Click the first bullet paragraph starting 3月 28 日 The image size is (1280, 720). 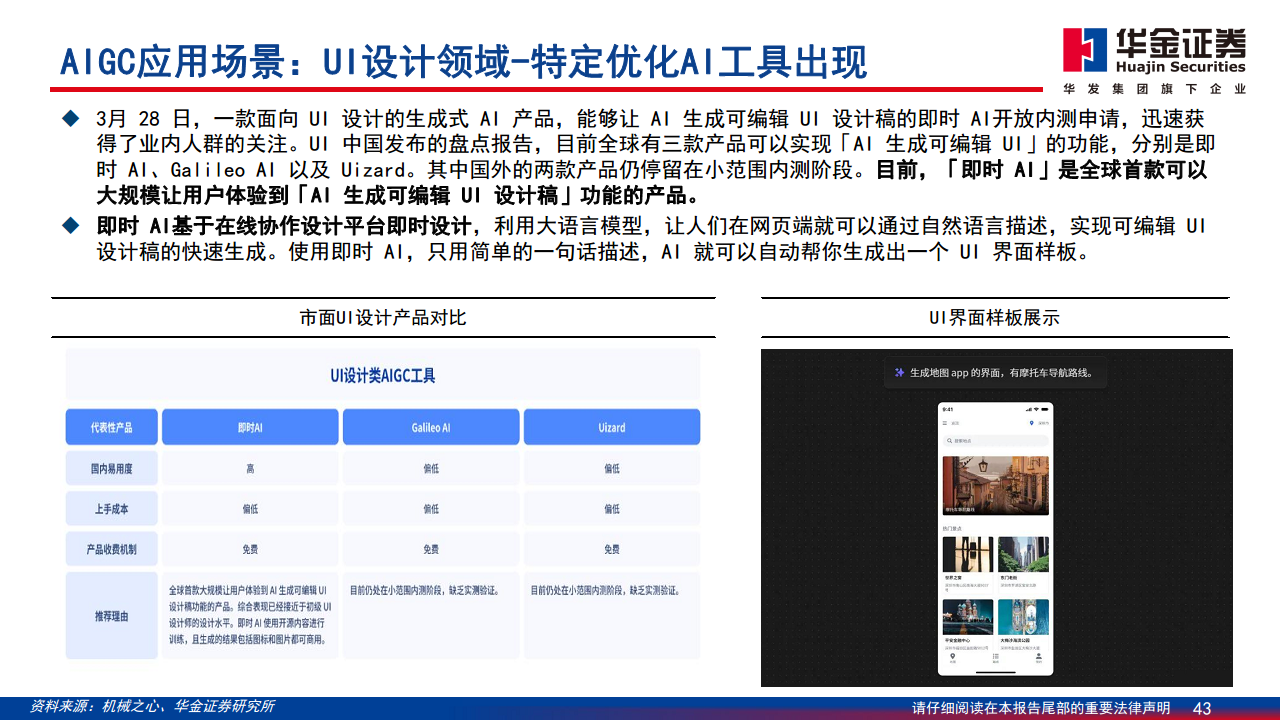coord(655,157)
